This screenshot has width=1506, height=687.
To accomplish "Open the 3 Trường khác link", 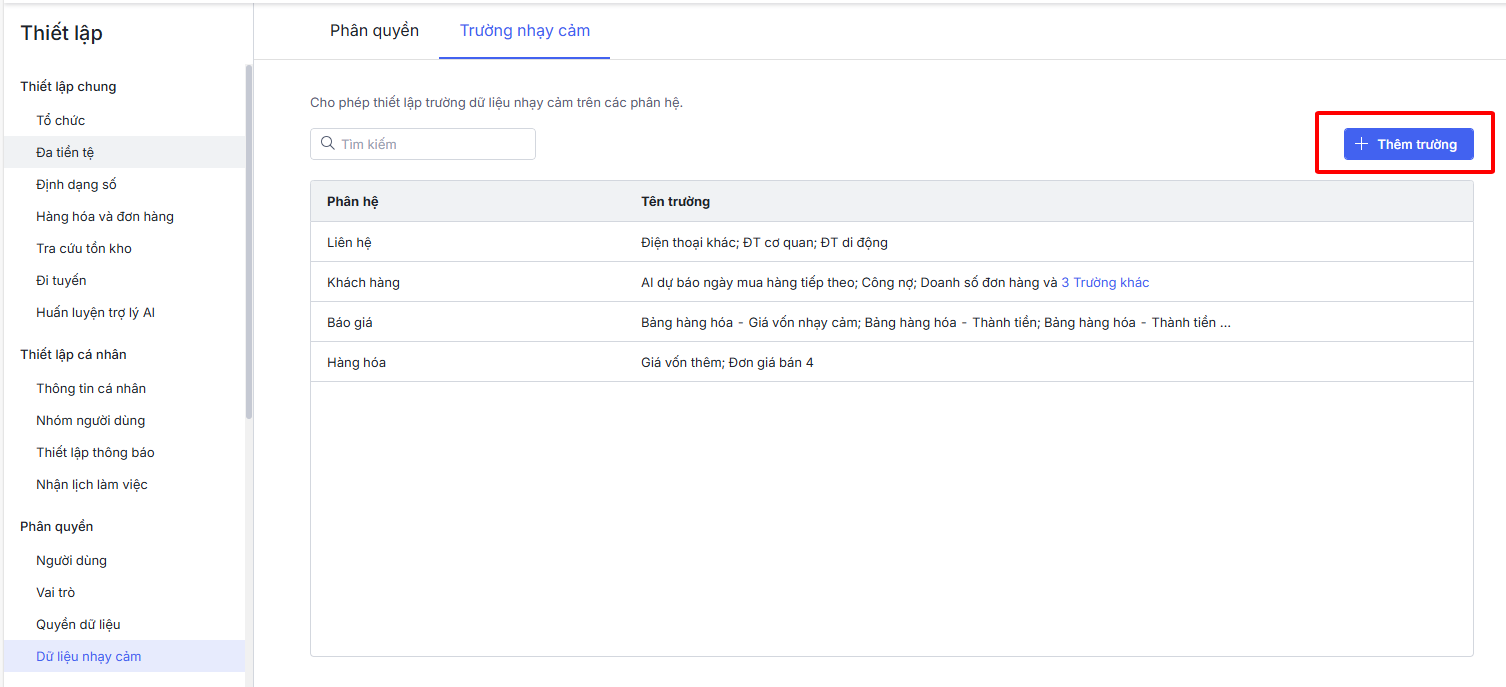I will click(1105, 283).
